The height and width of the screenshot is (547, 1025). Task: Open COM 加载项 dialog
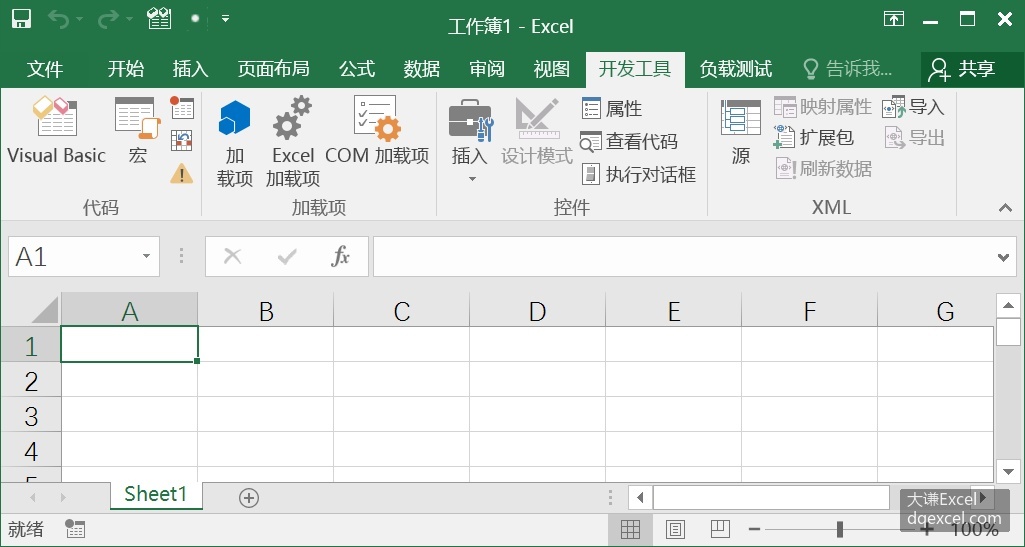click(x=377, y=131)
